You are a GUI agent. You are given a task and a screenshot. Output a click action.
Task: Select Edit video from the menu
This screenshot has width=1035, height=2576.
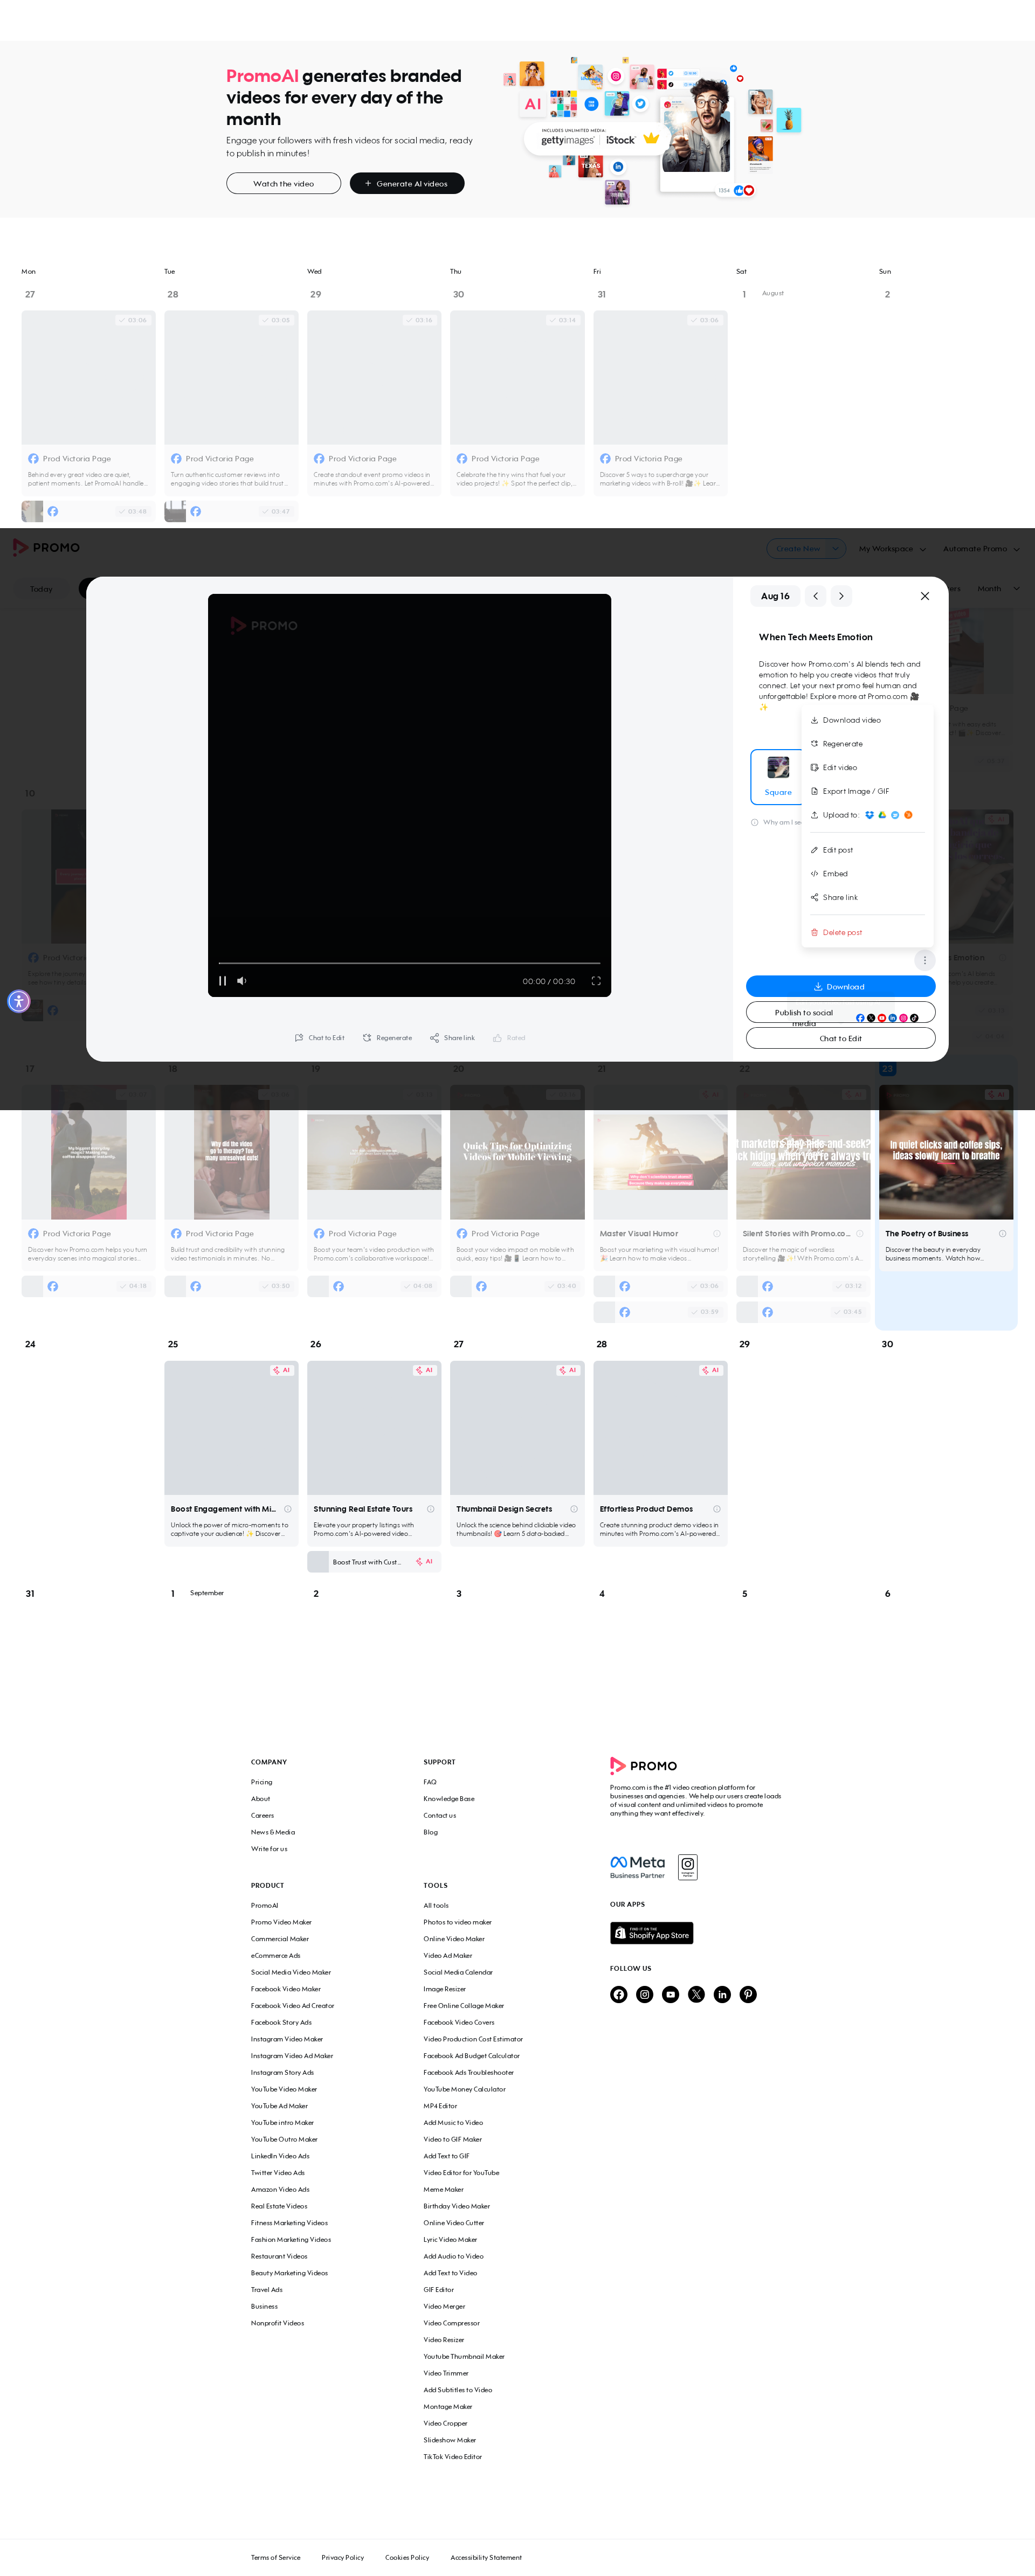868,768
